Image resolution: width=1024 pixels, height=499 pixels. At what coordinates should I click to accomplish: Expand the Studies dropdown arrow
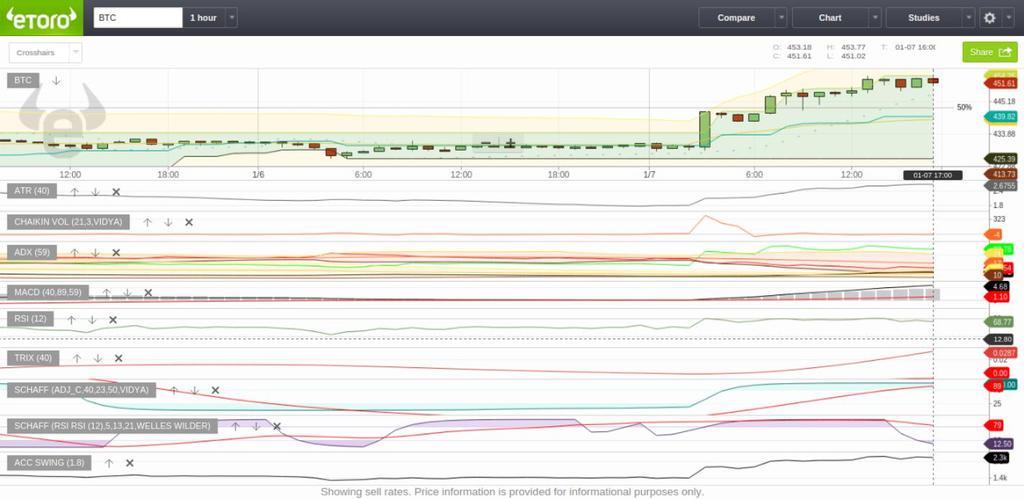[968, 18]
